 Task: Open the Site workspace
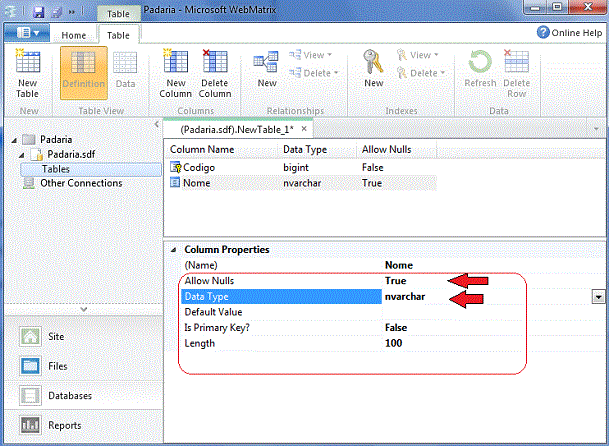56,336
